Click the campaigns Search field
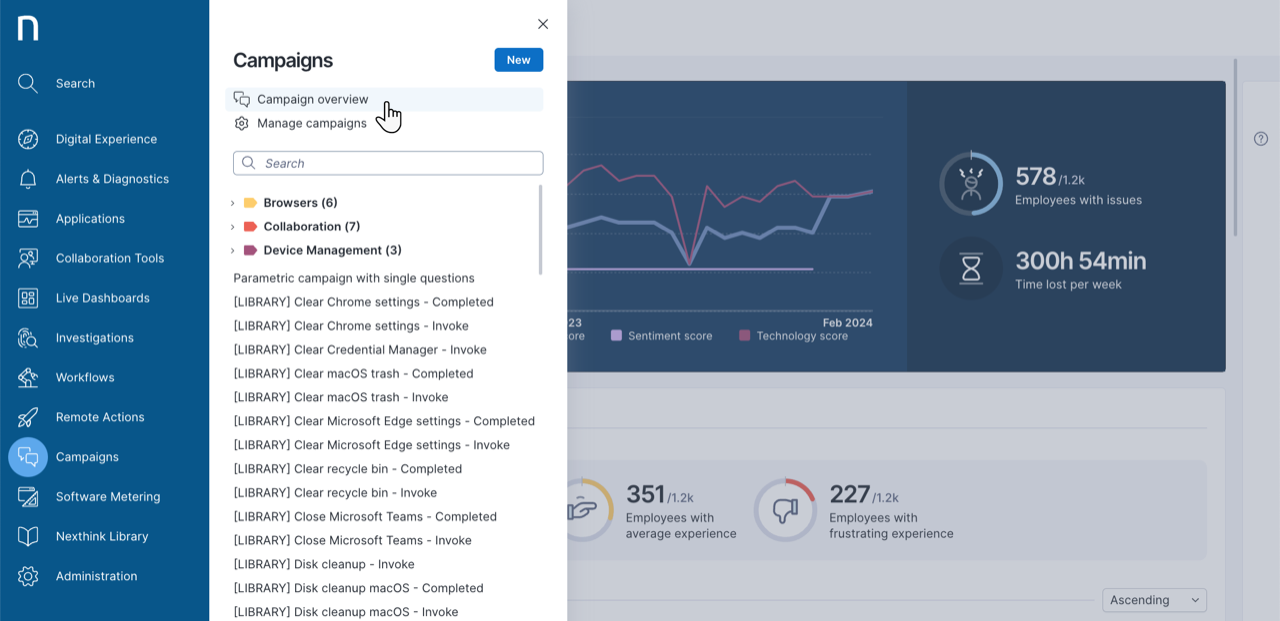Viewport: 1280px width, 621px height. 388,163
